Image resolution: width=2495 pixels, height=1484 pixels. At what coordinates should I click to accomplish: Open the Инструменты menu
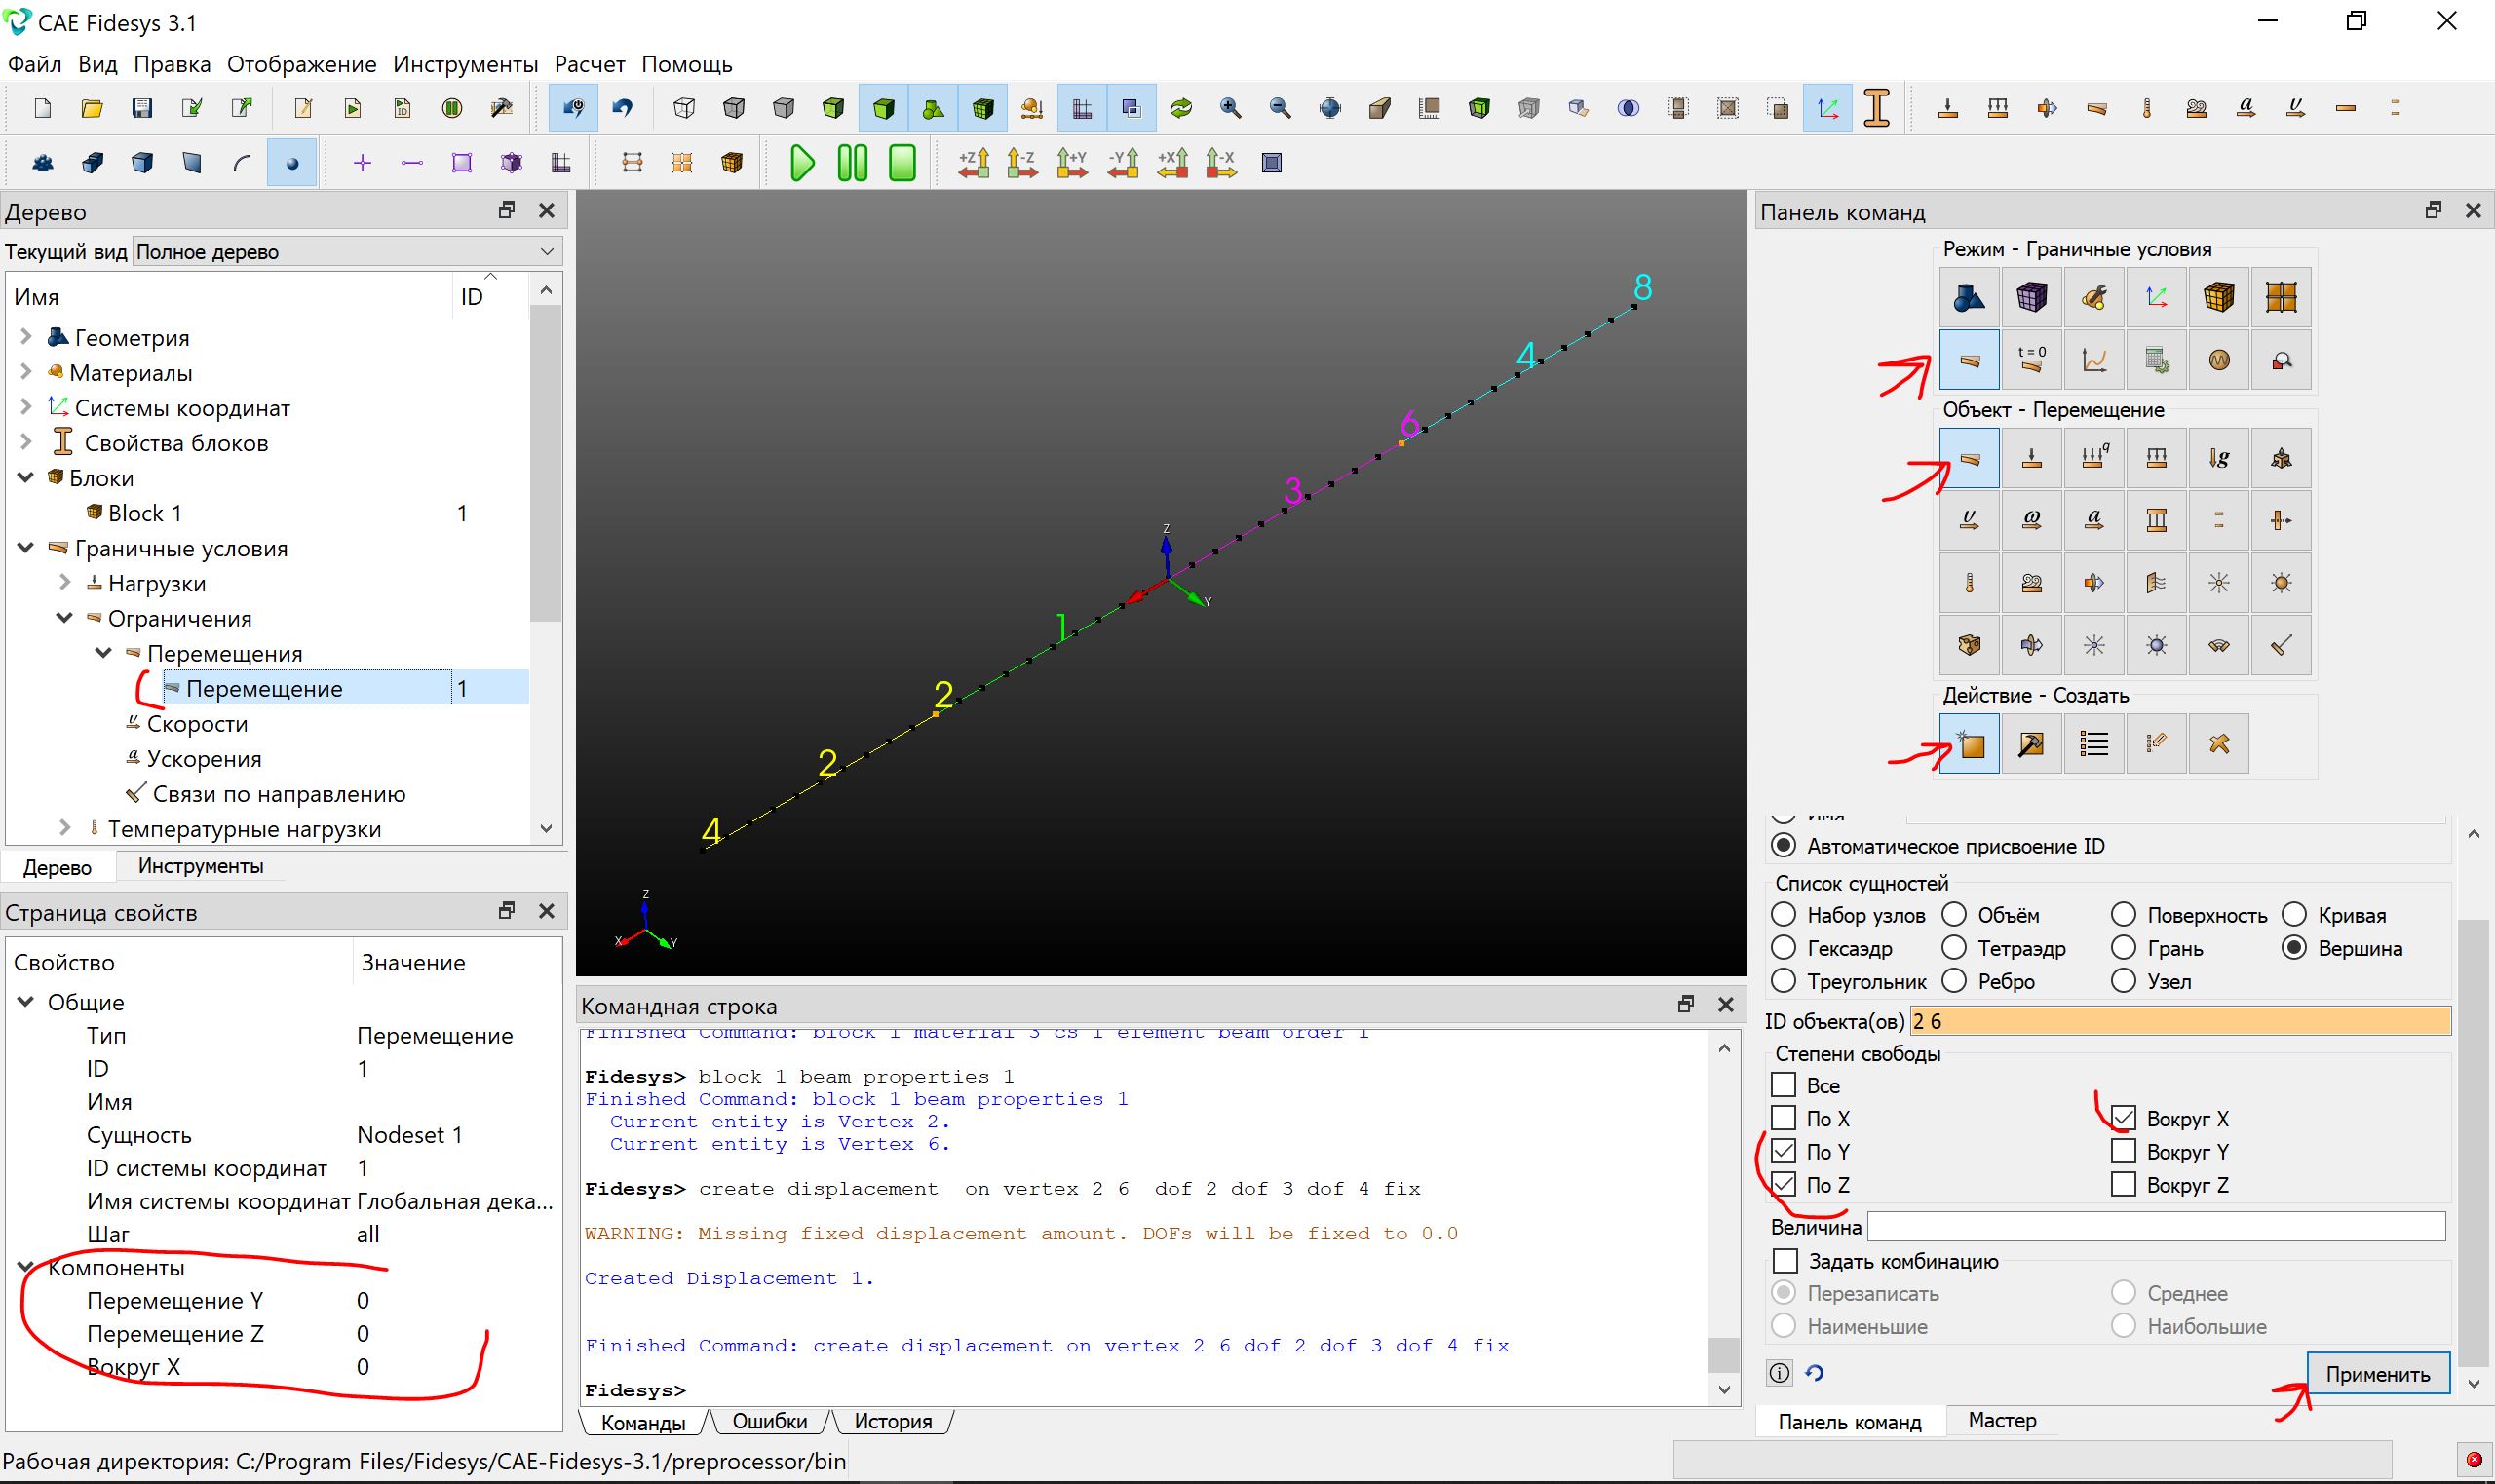[465, 64]
